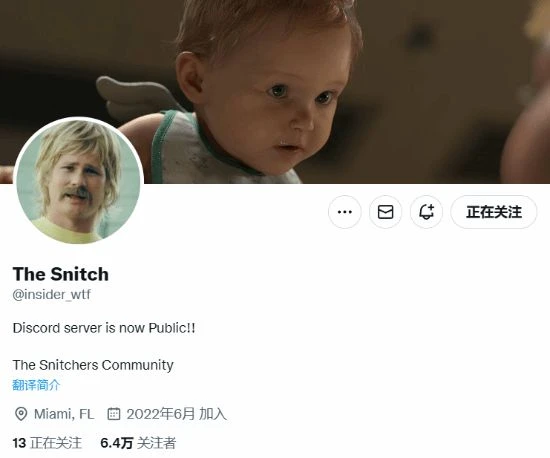Click the 正在关注 following button
Viewport: 550px width, 458px height.
click(494, 212)
